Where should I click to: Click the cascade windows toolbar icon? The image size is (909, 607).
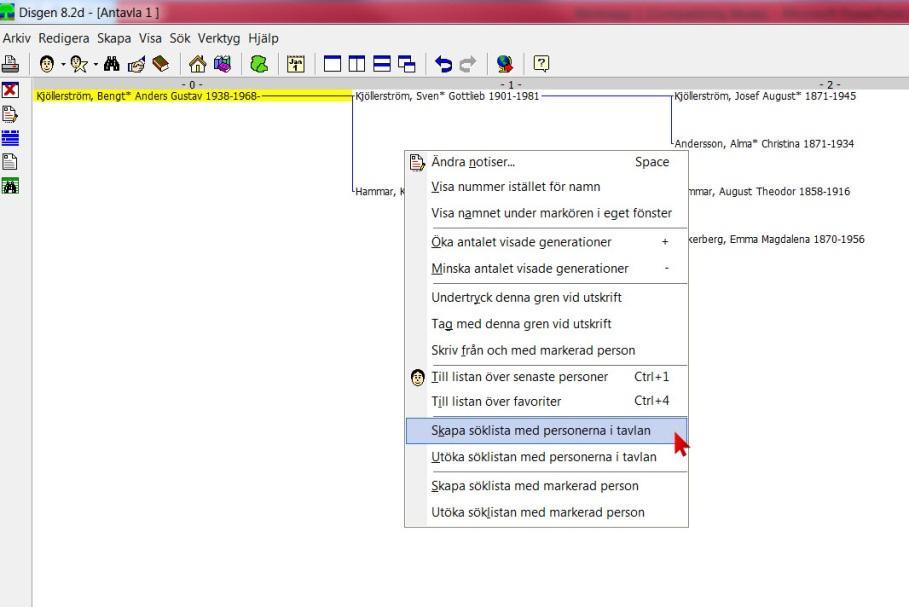click(407, 64)
